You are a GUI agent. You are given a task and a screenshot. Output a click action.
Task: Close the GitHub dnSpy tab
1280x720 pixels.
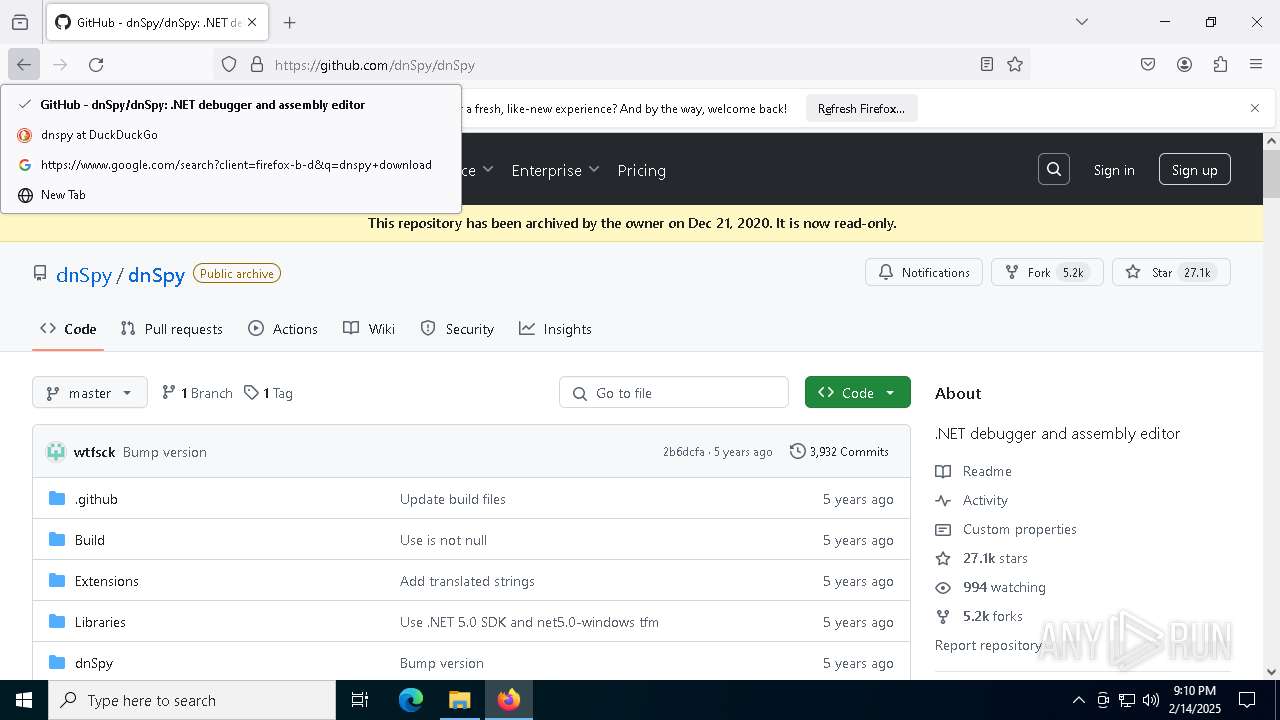tap(253, 22)
